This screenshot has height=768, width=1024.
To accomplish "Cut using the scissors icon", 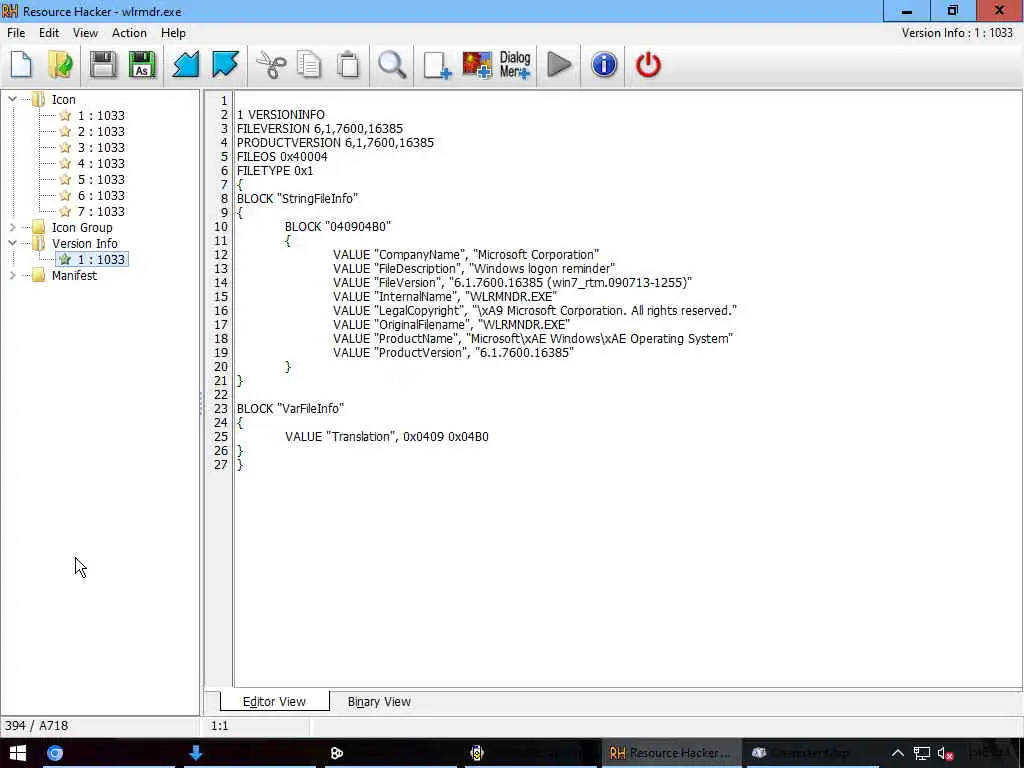I will 270,65.
